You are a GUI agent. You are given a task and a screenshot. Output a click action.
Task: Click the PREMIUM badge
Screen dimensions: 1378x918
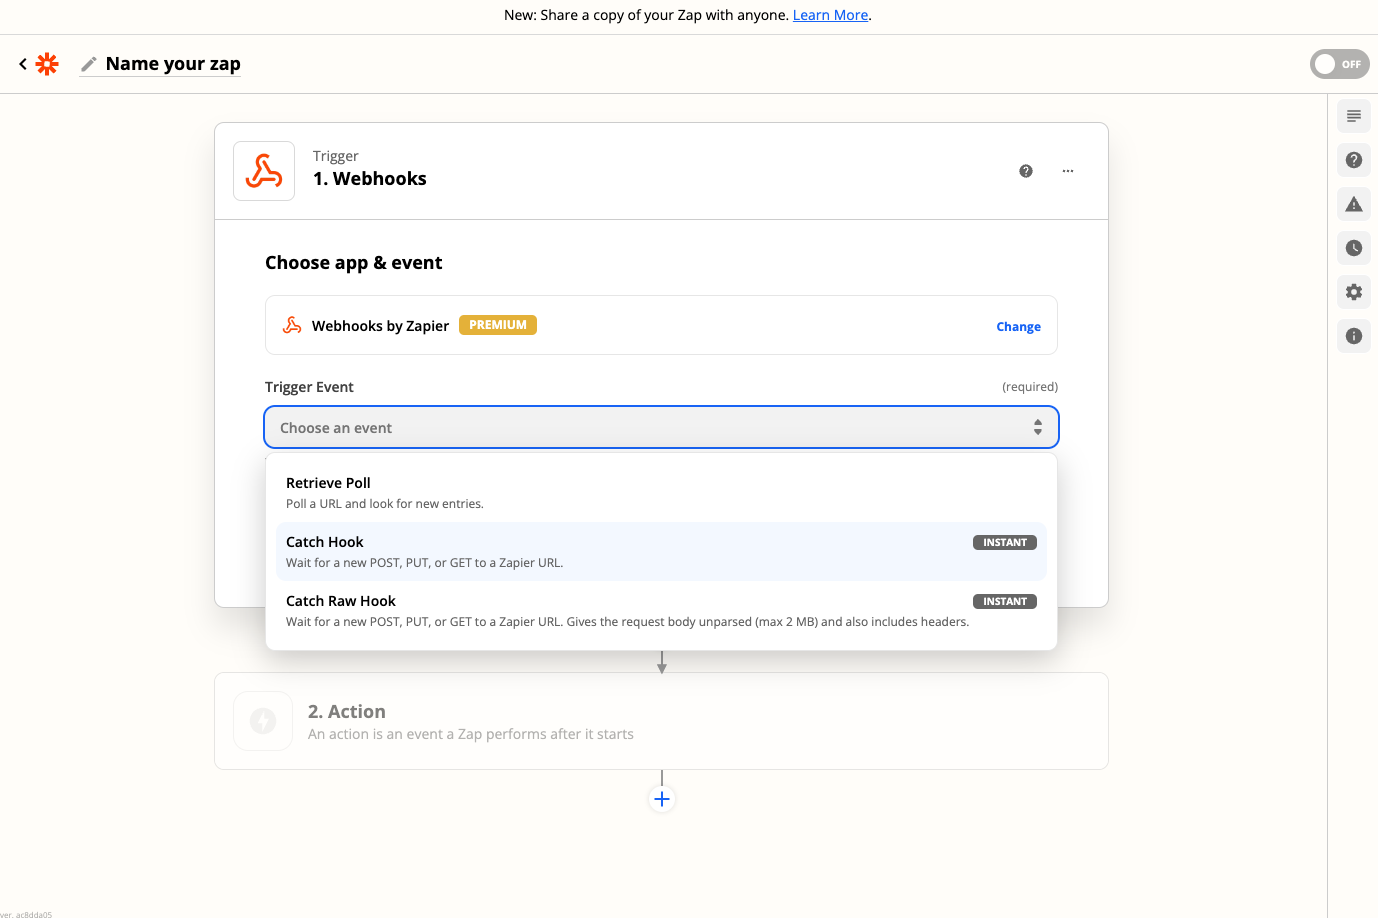click(498, 325)
